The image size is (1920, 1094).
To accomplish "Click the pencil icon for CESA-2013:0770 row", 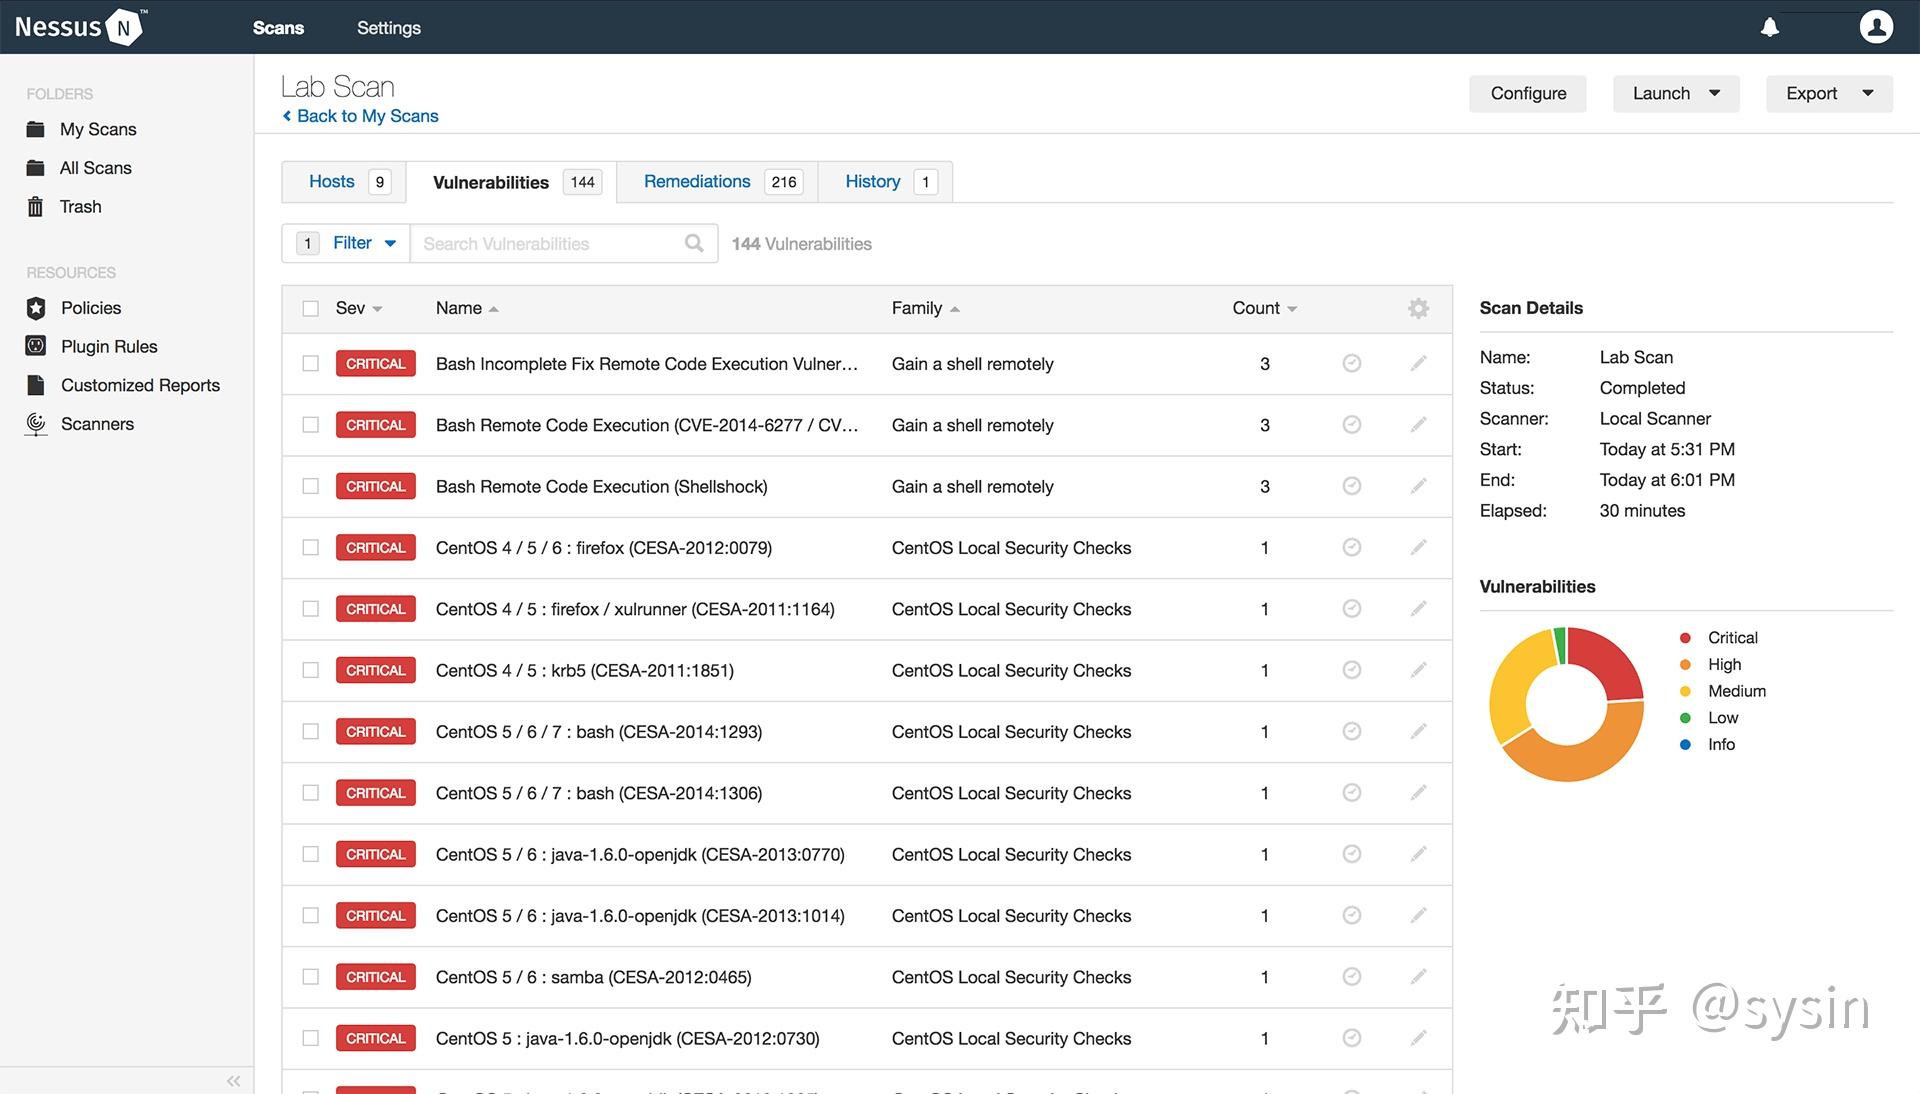I will [1418, 853].
